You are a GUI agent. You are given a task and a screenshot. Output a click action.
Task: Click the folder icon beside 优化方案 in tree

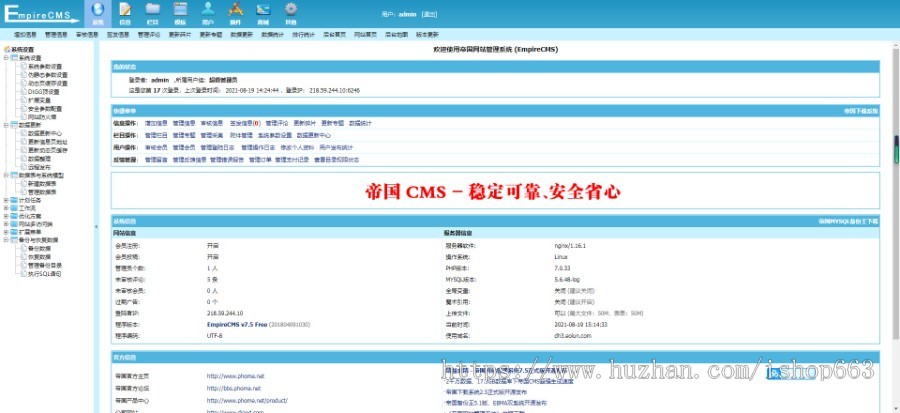pyautogui.click(x=14, y=216)
